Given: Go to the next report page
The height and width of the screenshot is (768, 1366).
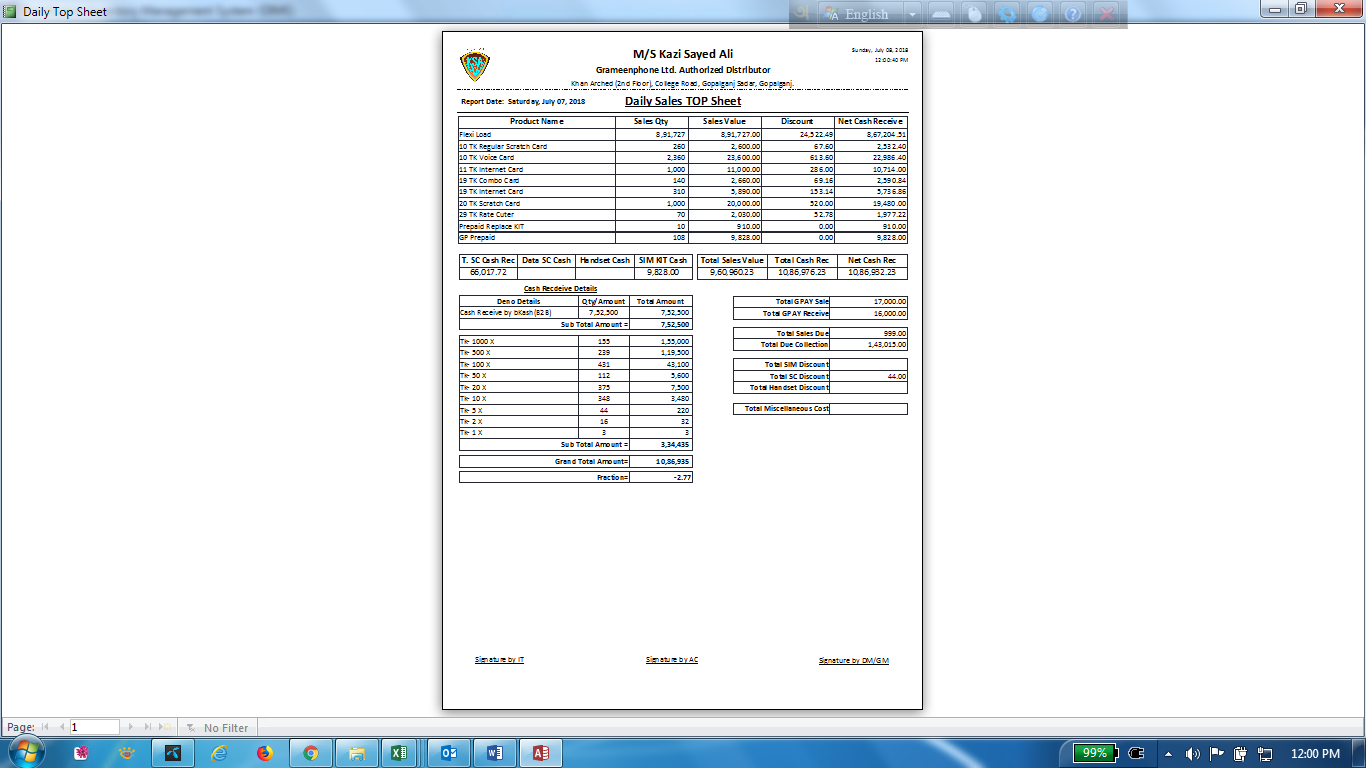Looking at the screenshot, I should click(x=130, y=727).
